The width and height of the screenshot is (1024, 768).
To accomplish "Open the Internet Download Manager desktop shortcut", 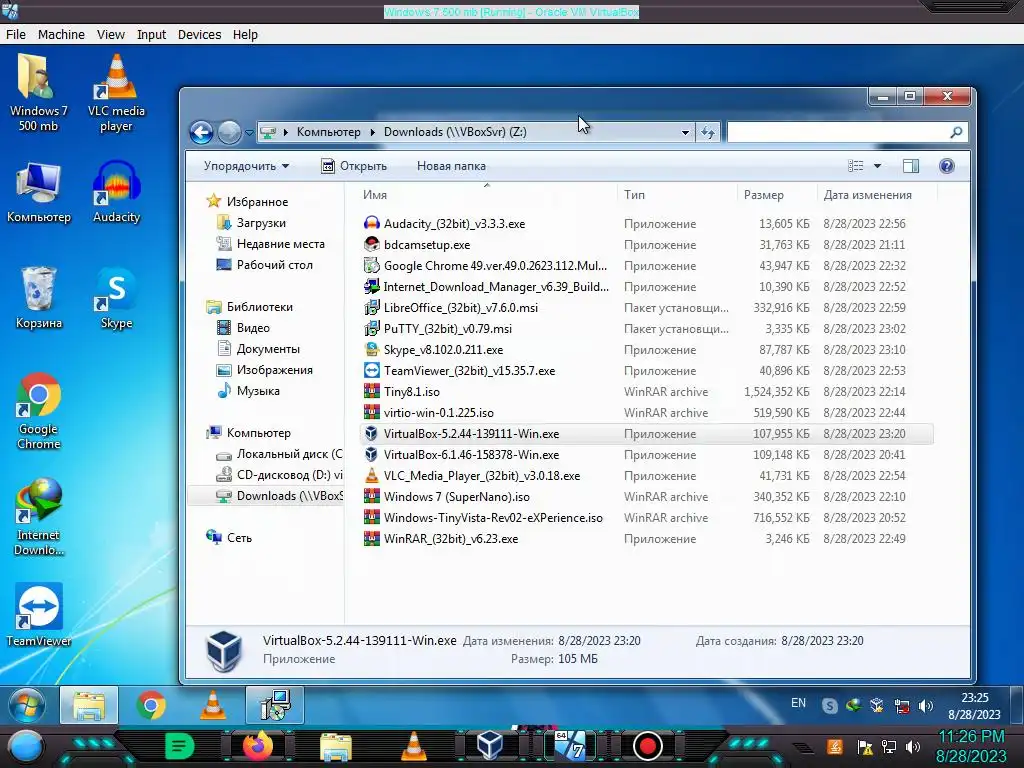I will [x=39, y=517].
